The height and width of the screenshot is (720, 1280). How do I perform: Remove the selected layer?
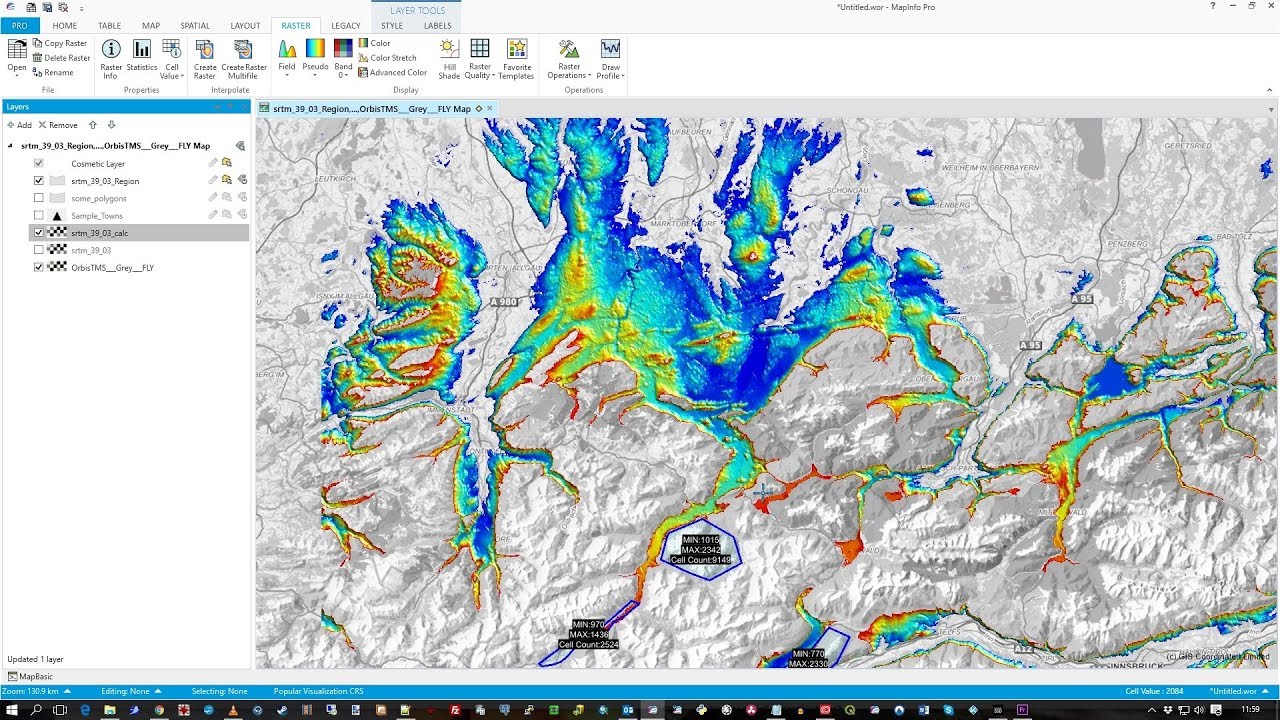click(x=58, y=125)
